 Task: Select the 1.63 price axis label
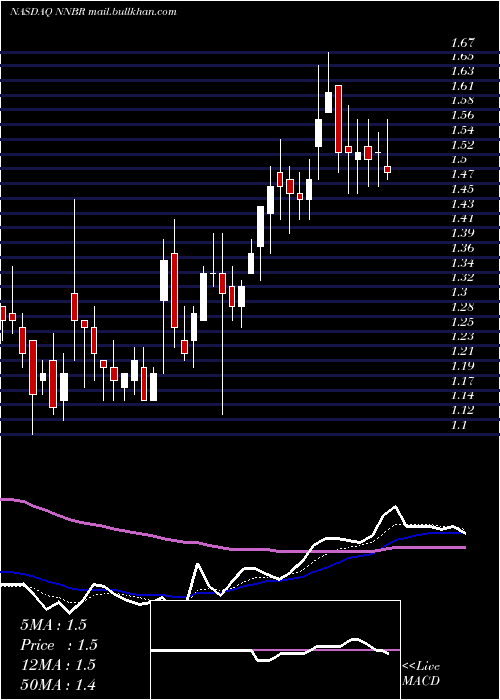462,71
